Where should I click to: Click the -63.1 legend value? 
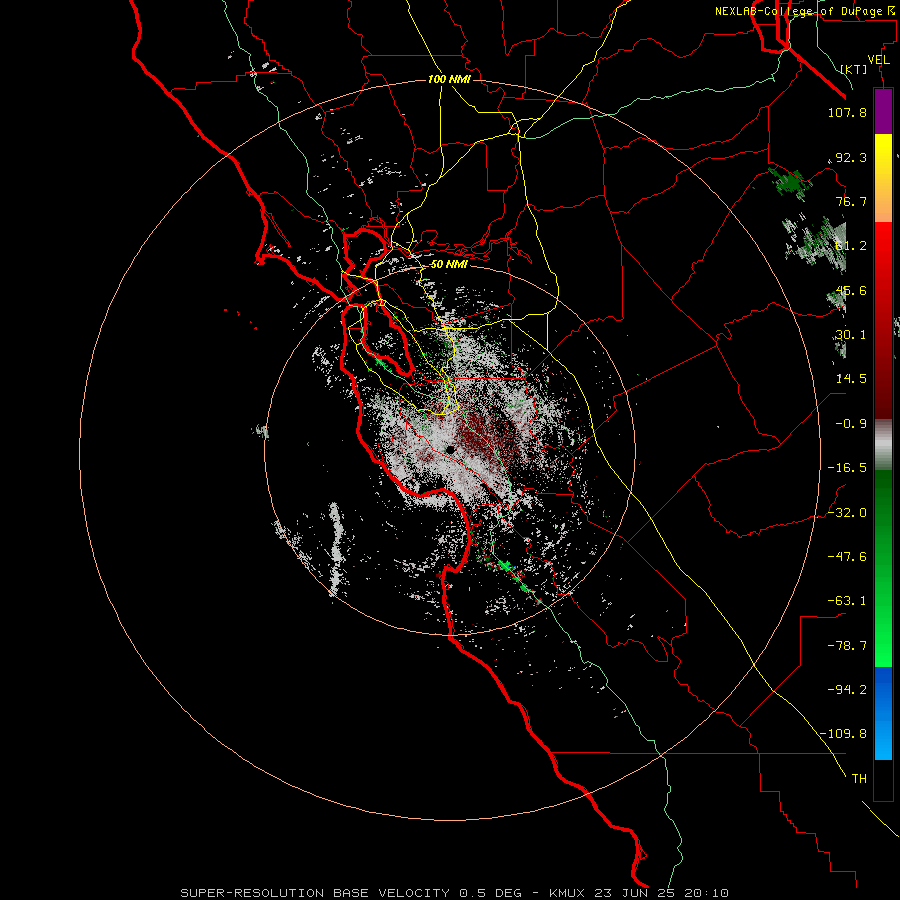click(847, 601)
